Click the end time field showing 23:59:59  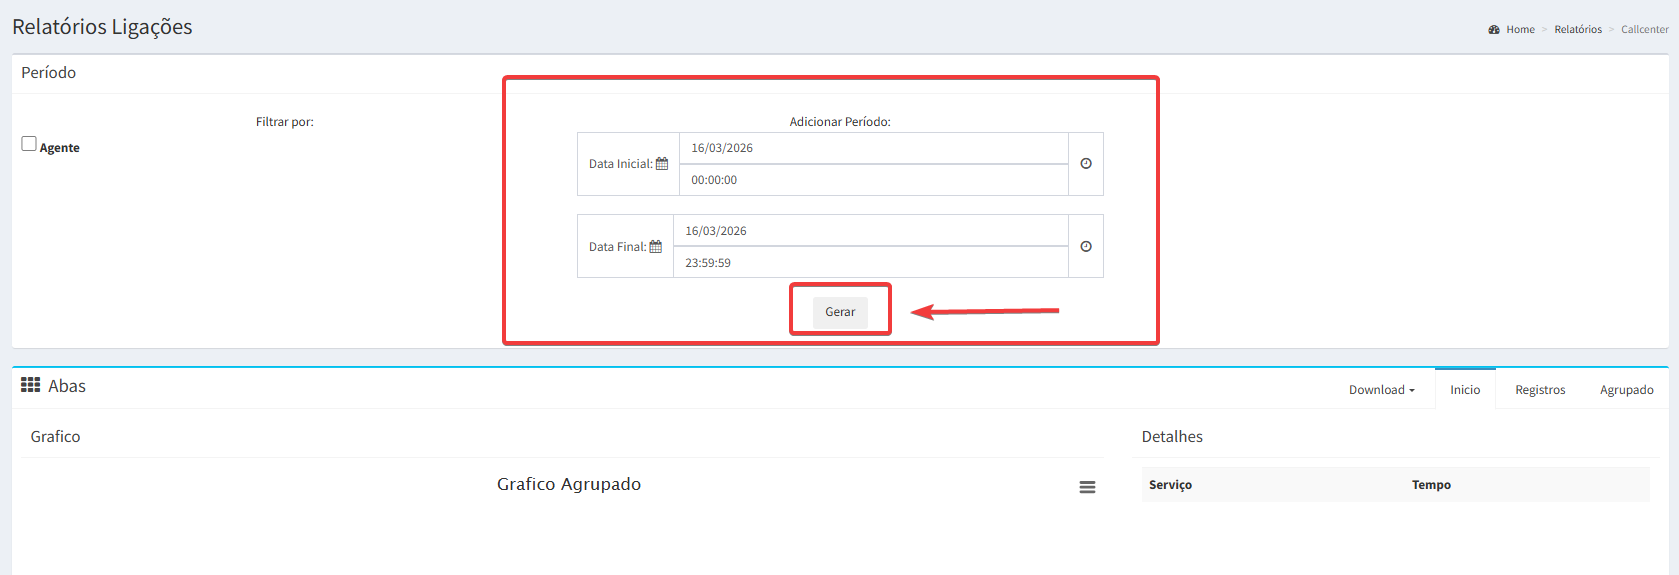tap(870, 263)
